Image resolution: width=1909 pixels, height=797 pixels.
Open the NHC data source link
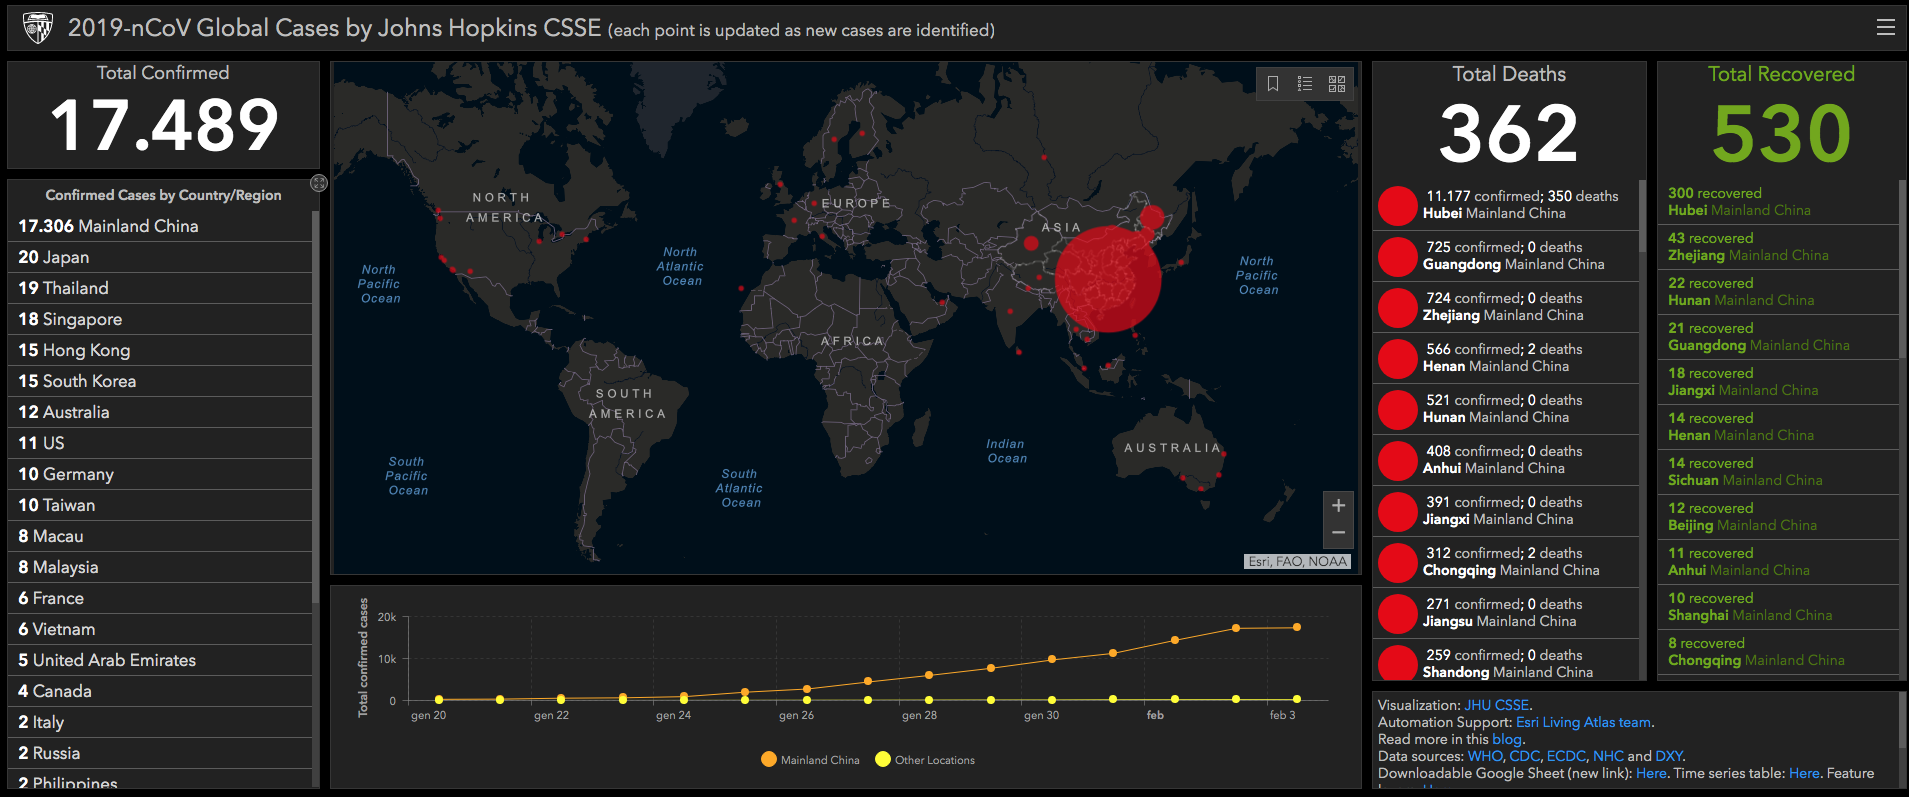click(1608, 756)
